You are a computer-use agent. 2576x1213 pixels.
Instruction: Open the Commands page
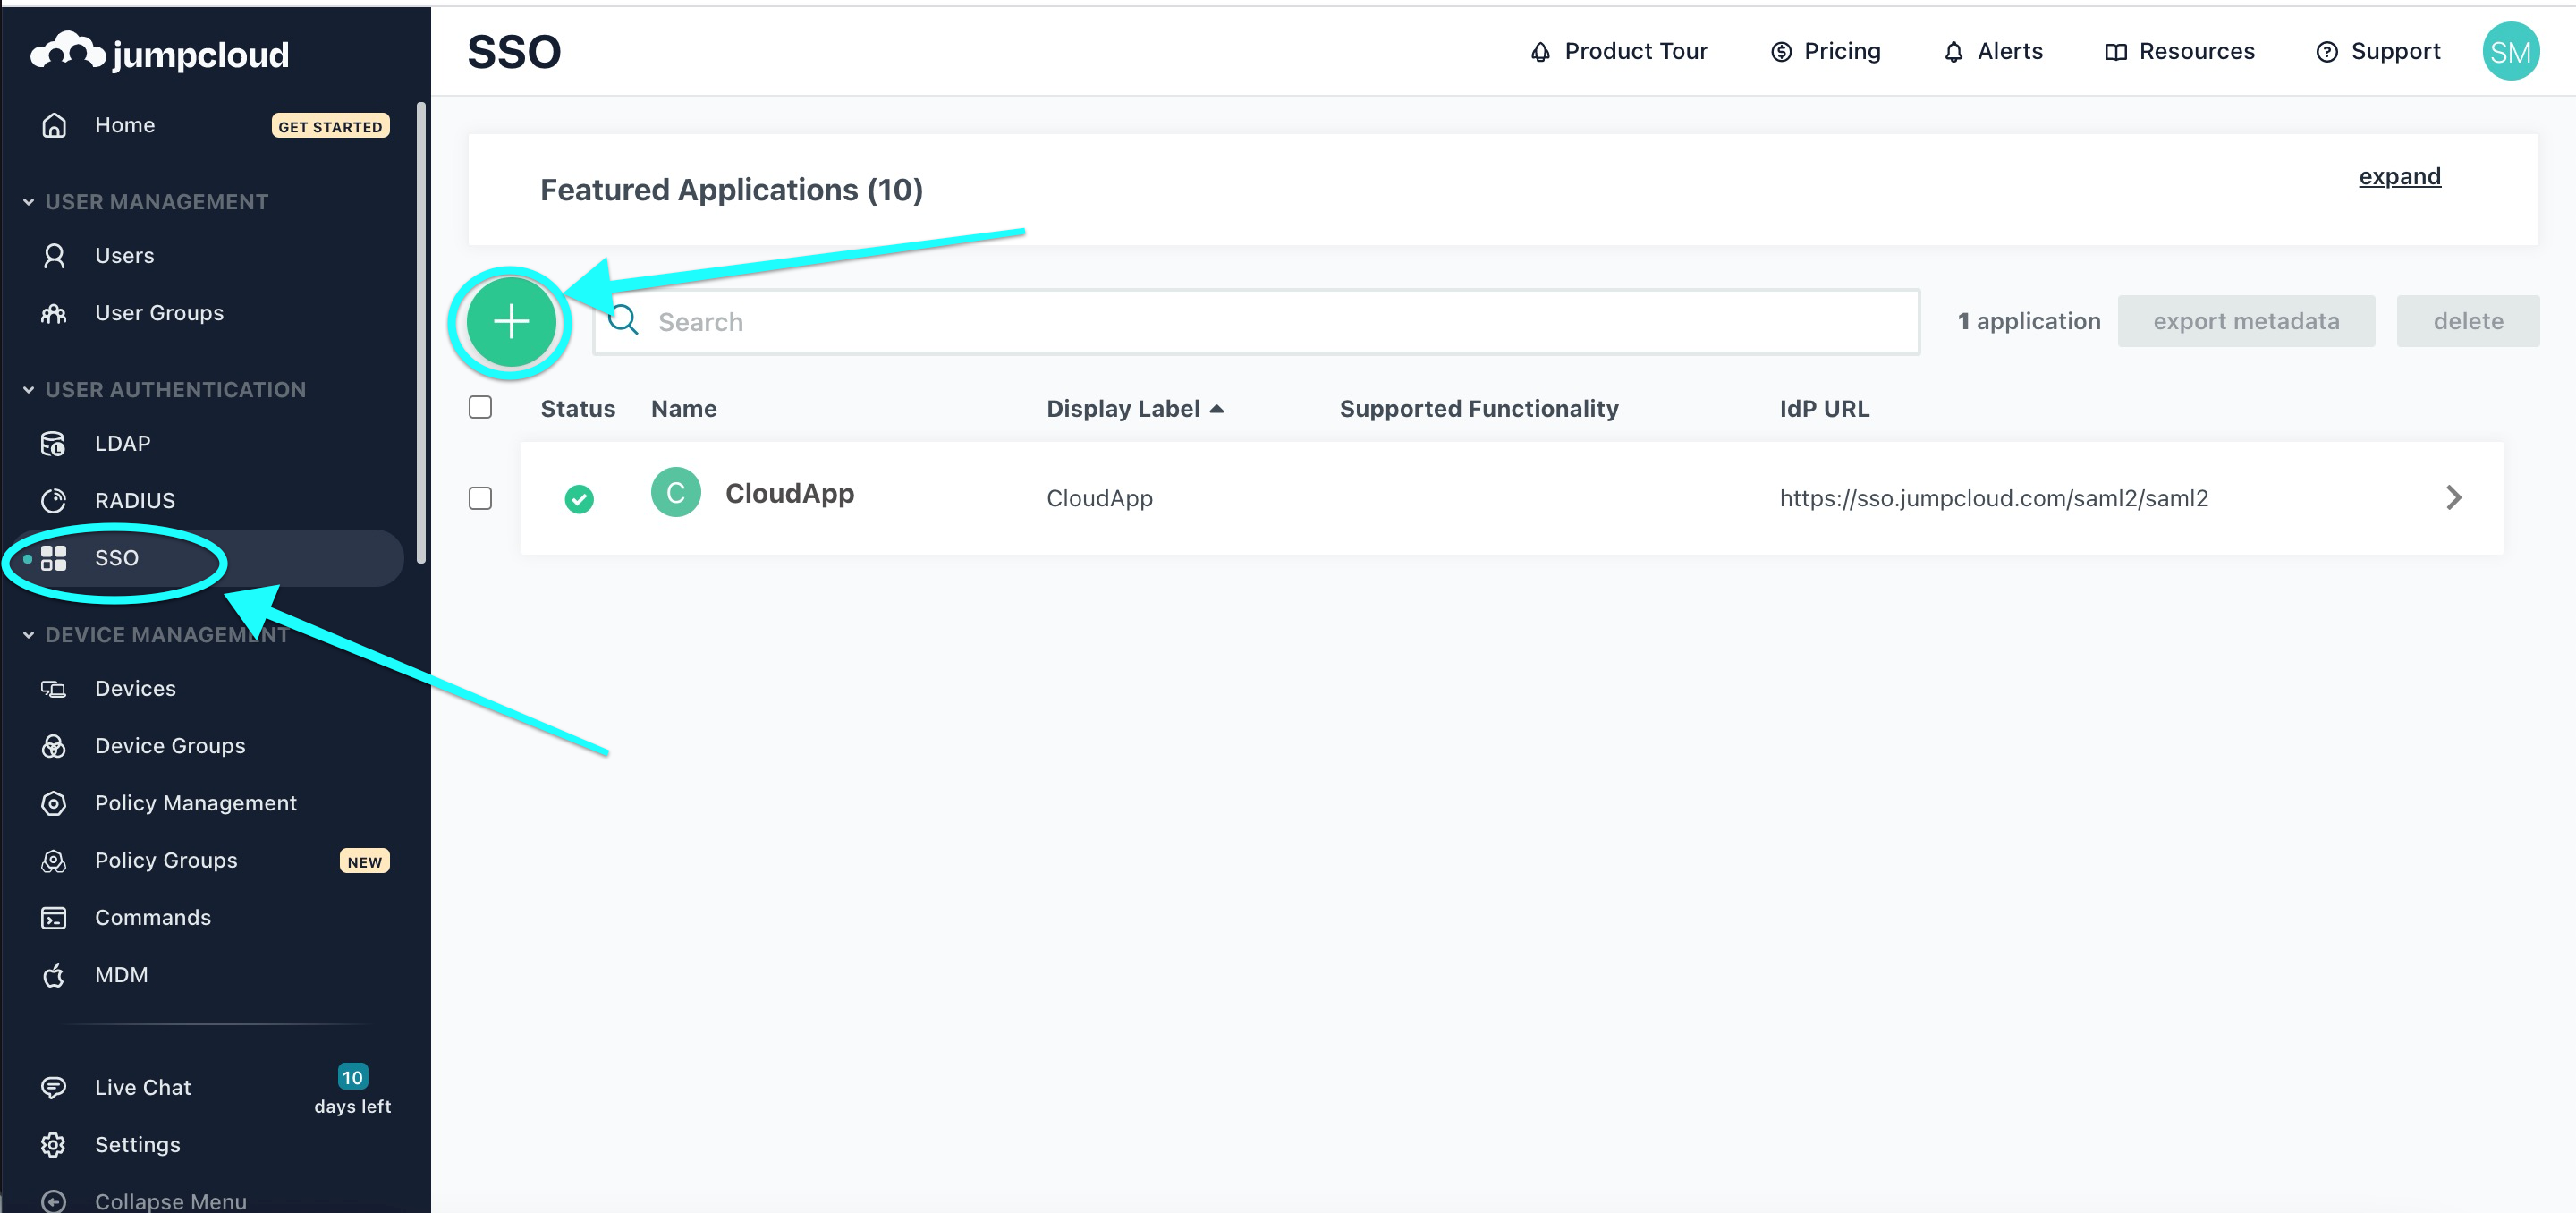pyautogui.click(x=153, y=918)
